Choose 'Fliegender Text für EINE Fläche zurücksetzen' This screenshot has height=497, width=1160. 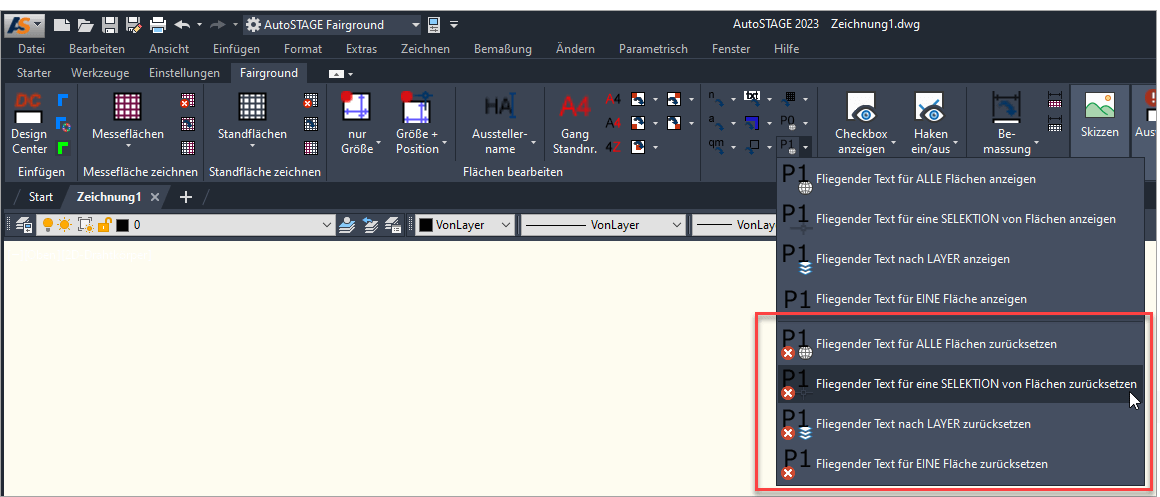(960, 464)
